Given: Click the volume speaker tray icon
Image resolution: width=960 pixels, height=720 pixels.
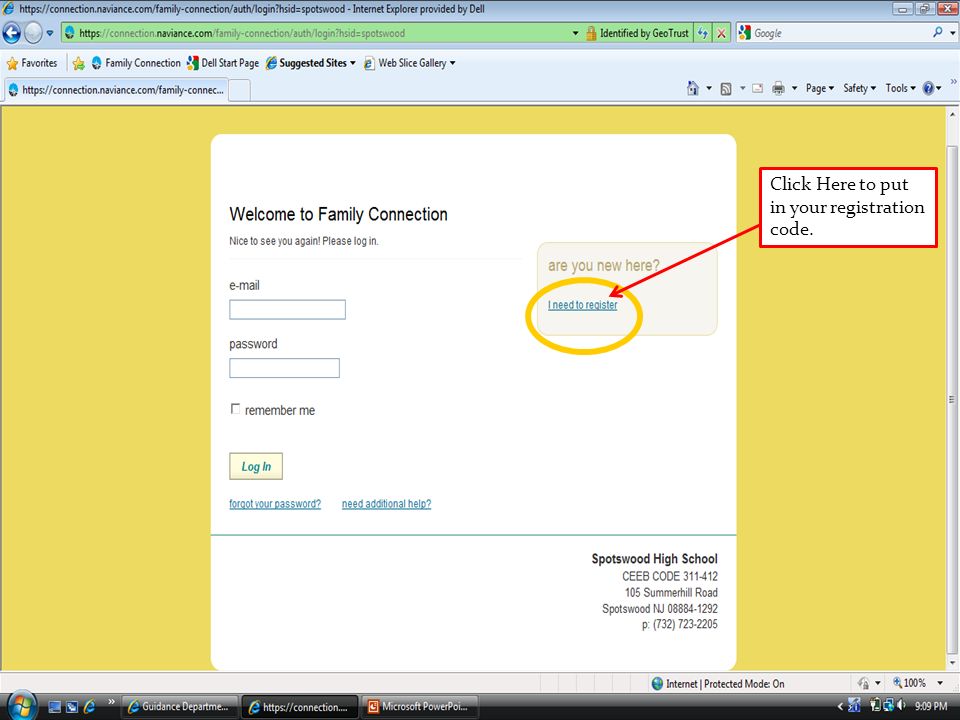Looking at the screenshot, I should click(901, 706).
